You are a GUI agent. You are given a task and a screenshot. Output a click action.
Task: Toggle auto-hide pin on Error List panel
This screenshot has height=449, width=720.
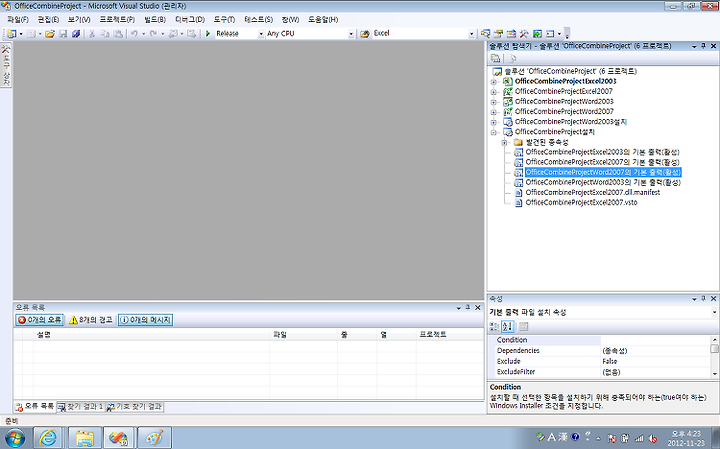[468, 307]
